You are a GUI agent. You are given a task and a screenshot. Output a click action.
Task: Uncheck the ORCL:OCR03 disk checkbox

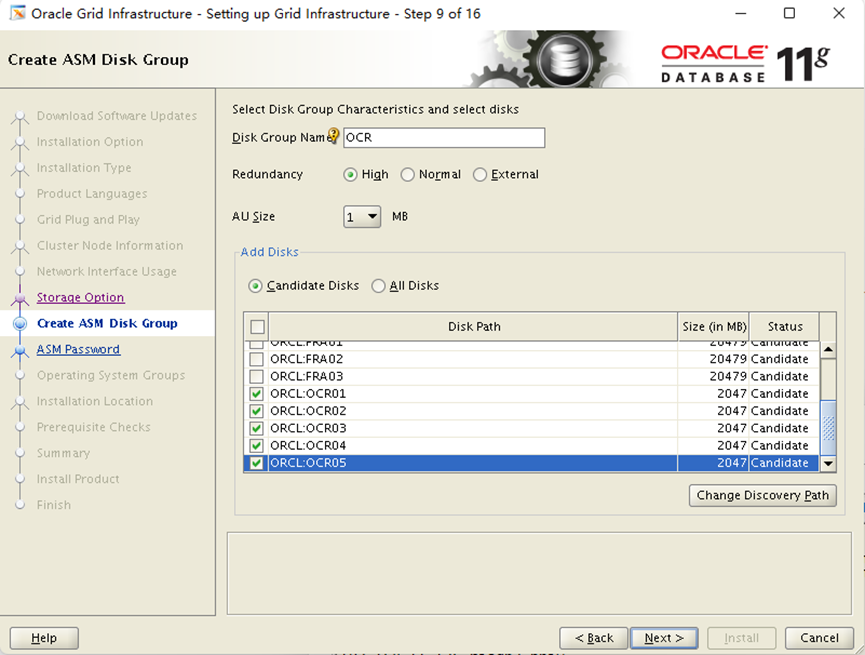(x=257, y=428)
